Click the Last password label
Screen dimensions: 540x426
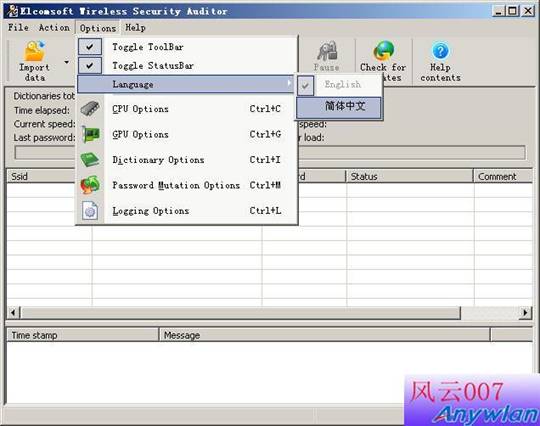tap(44, 138)
